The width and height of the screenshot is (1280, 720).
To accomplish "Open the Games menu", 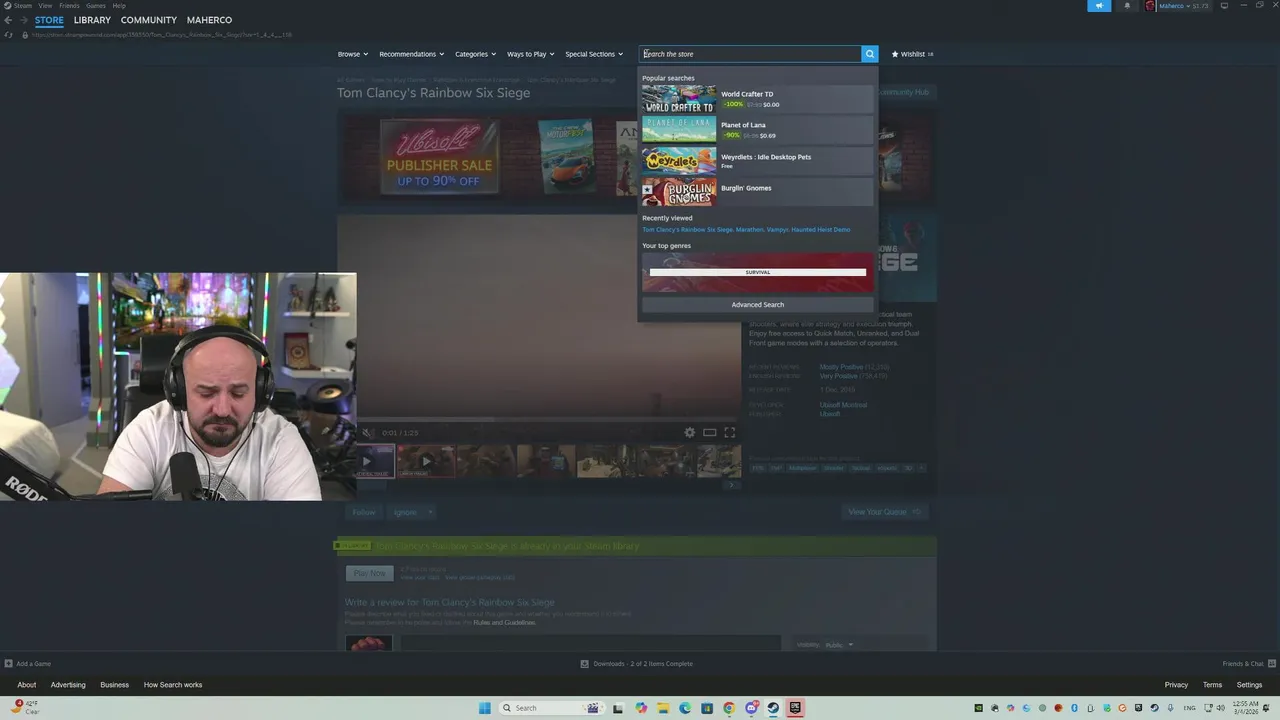I will (x=96, y=6).
